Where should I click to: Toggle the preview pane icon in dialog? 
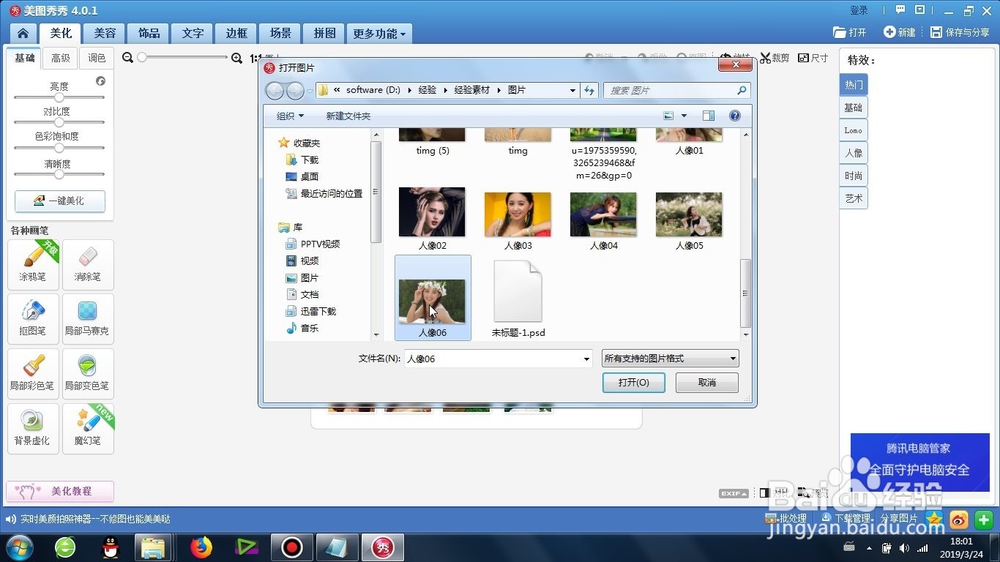[709, 115]
